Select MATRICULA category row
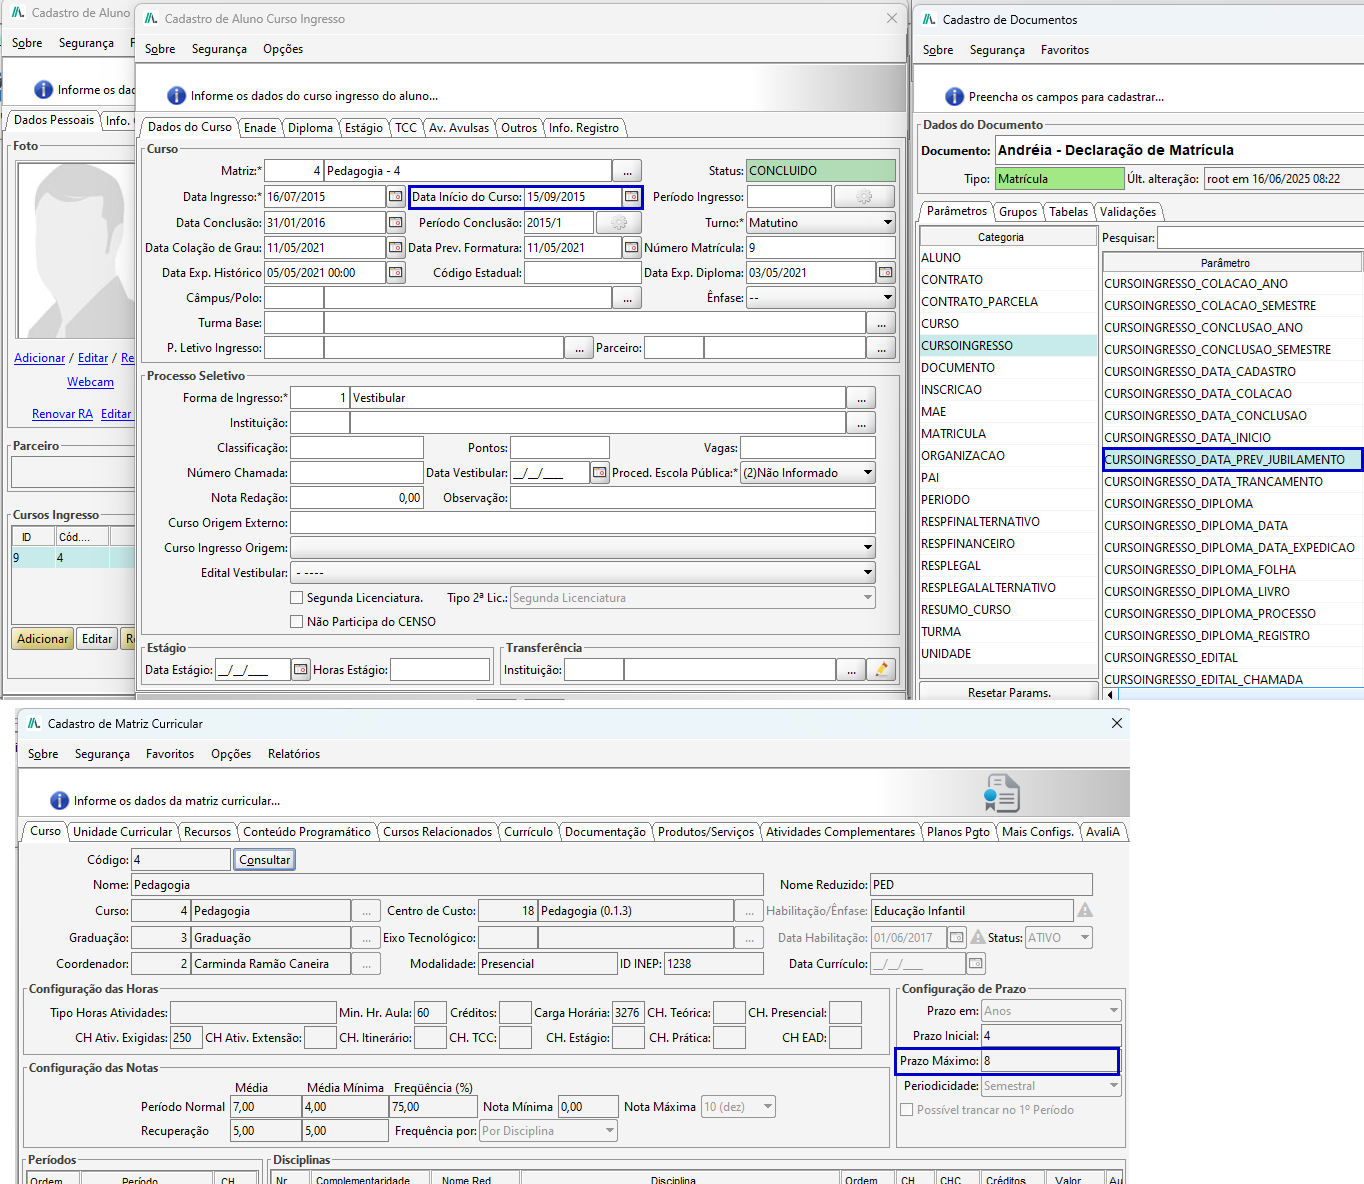This screenshot has height=1184, width=1364. pos(1008,434)
